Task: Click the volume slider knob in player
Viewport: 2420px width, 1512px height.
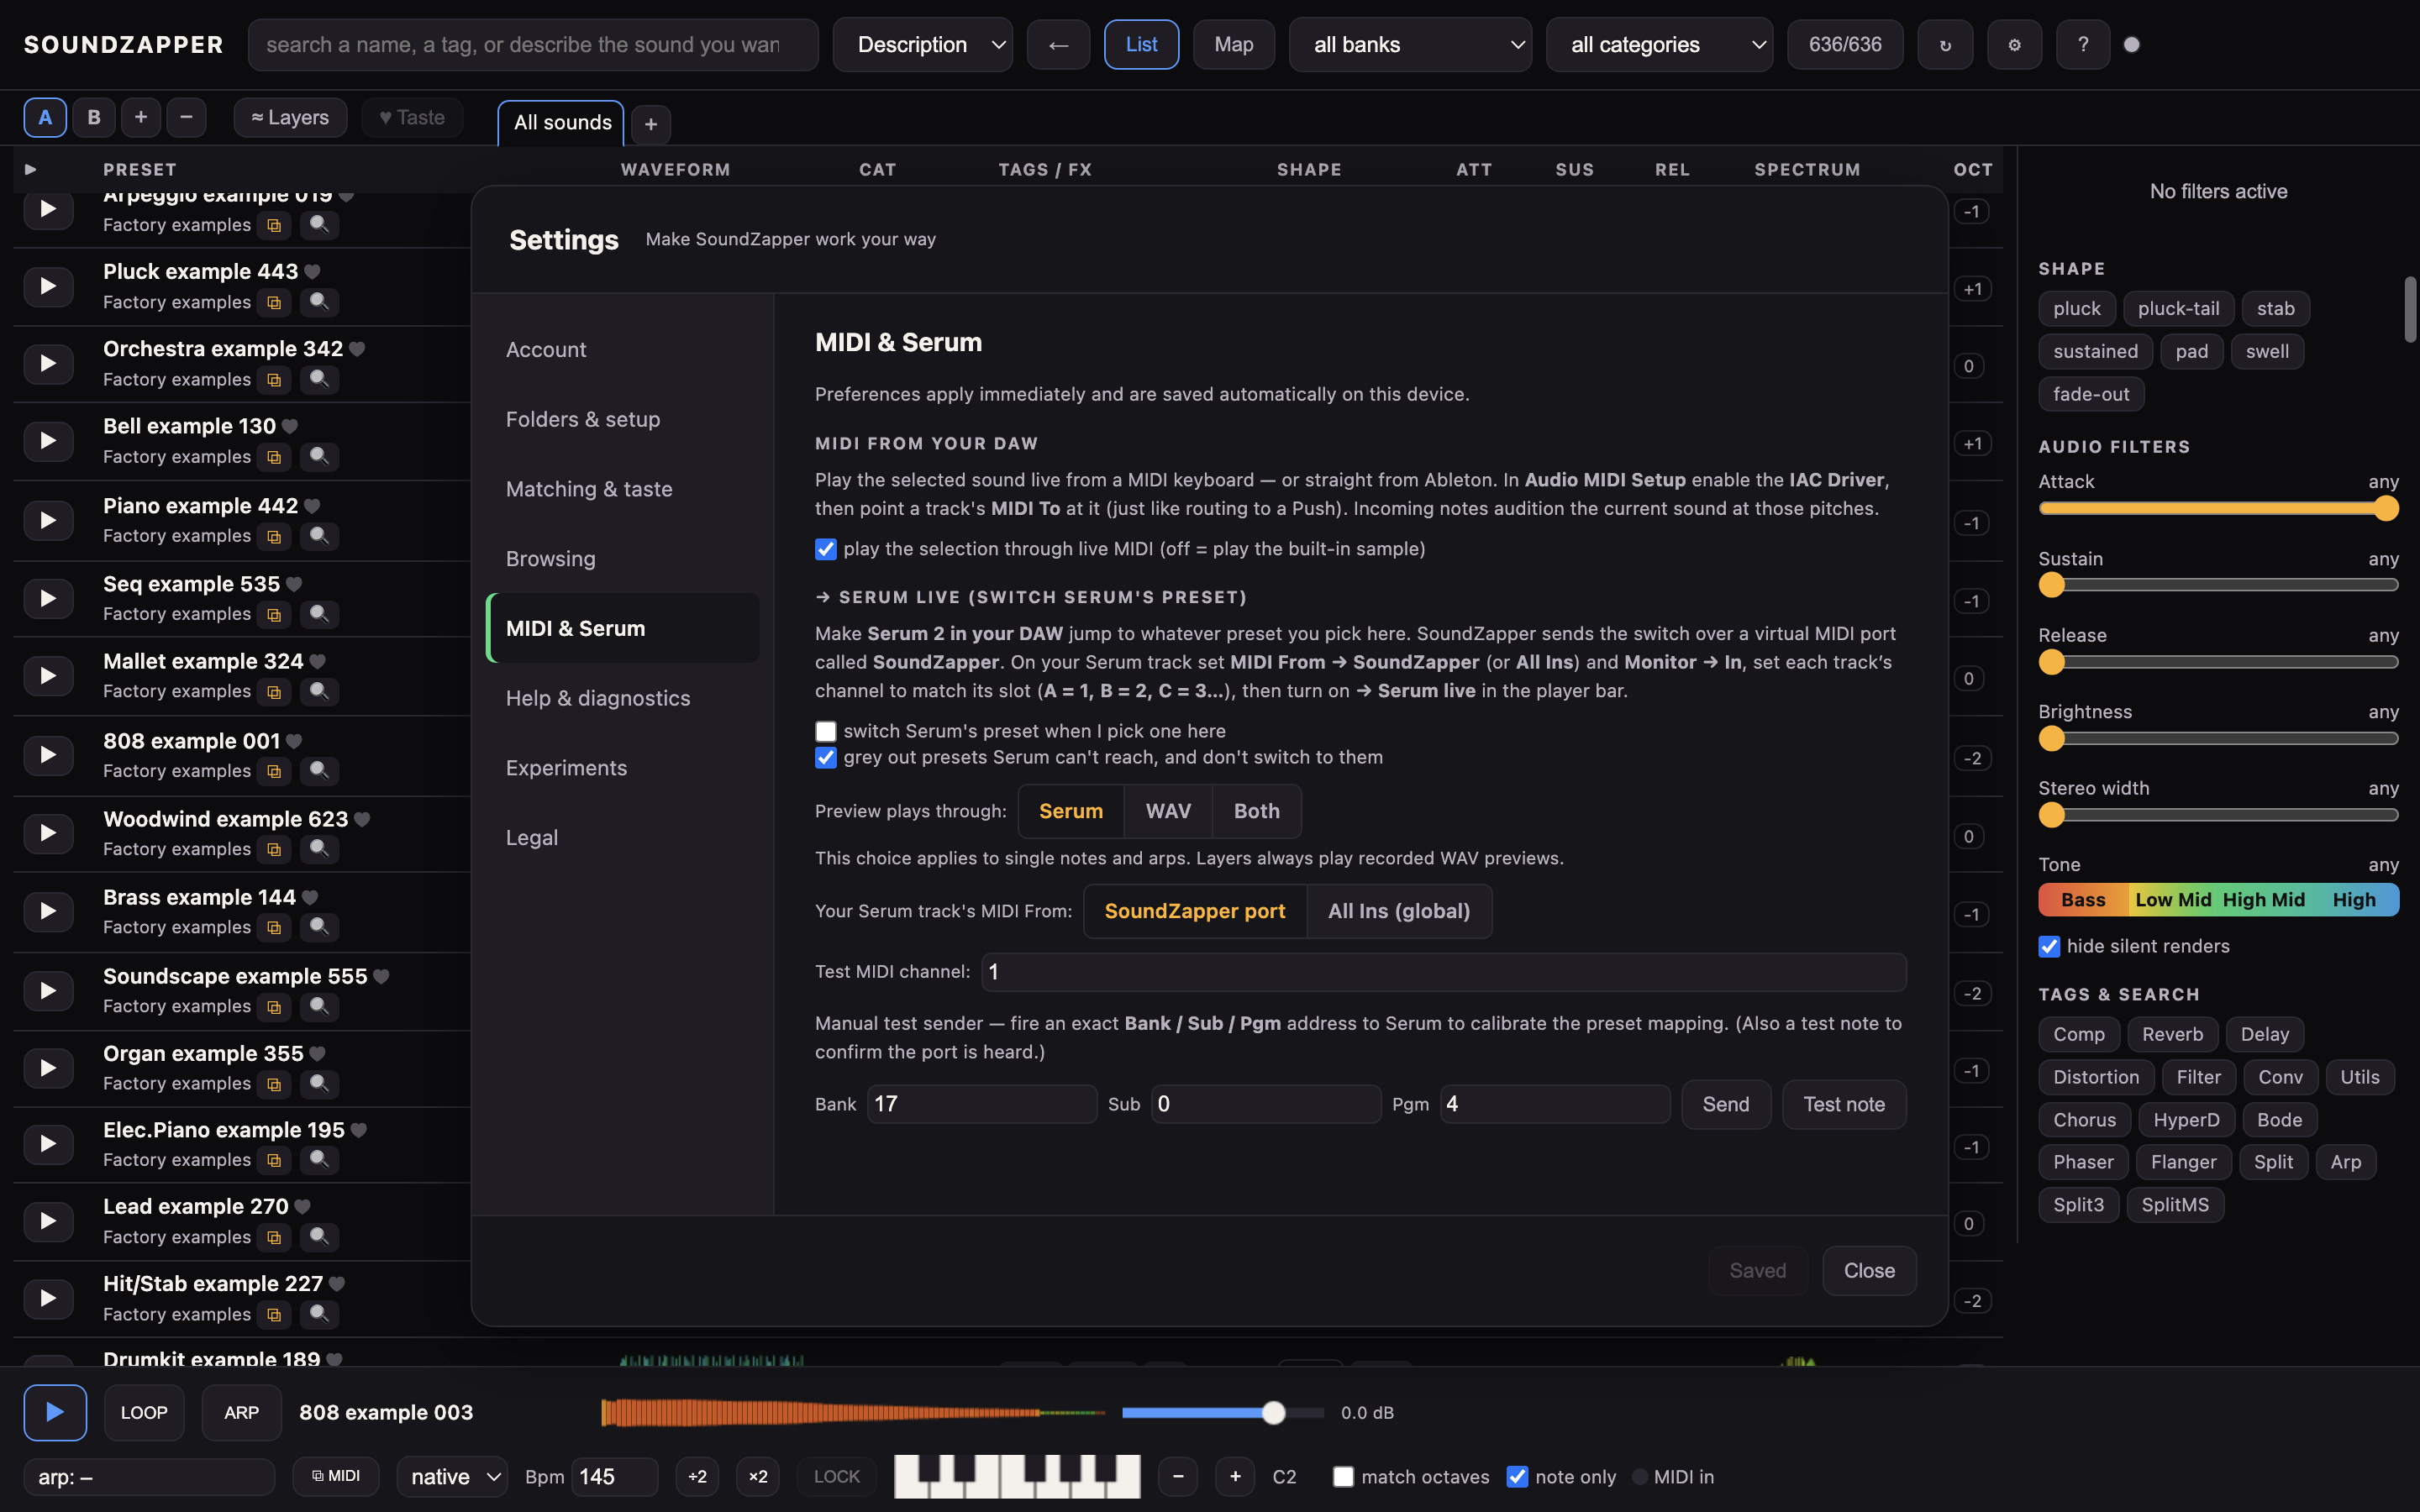Action: coord(1273,1412)
